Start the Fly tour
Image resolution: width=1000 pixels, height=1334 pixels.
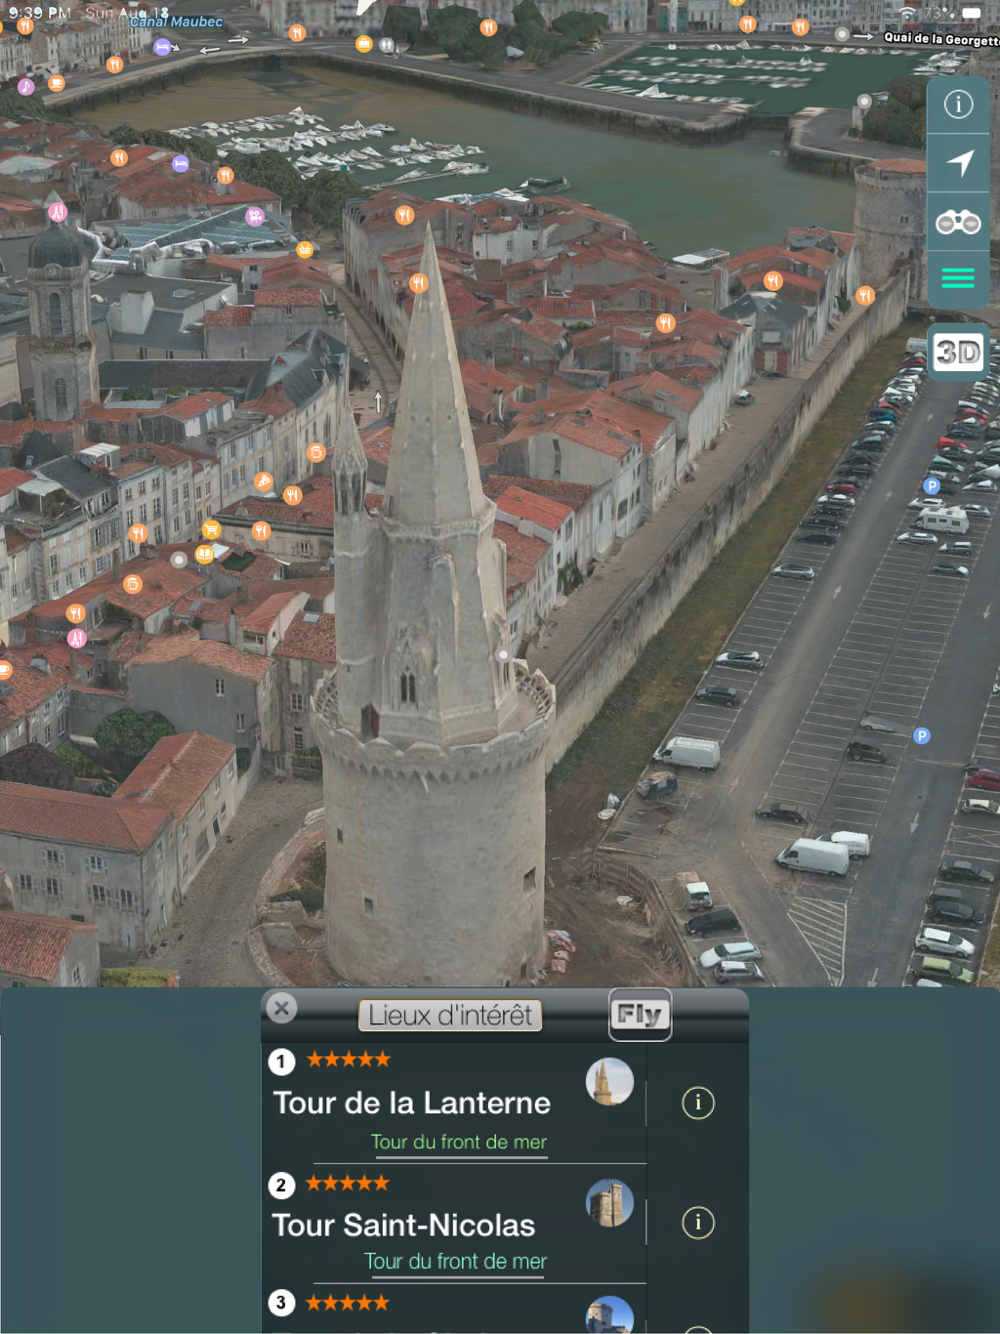pyautogui.click(x=640, y=1015)
